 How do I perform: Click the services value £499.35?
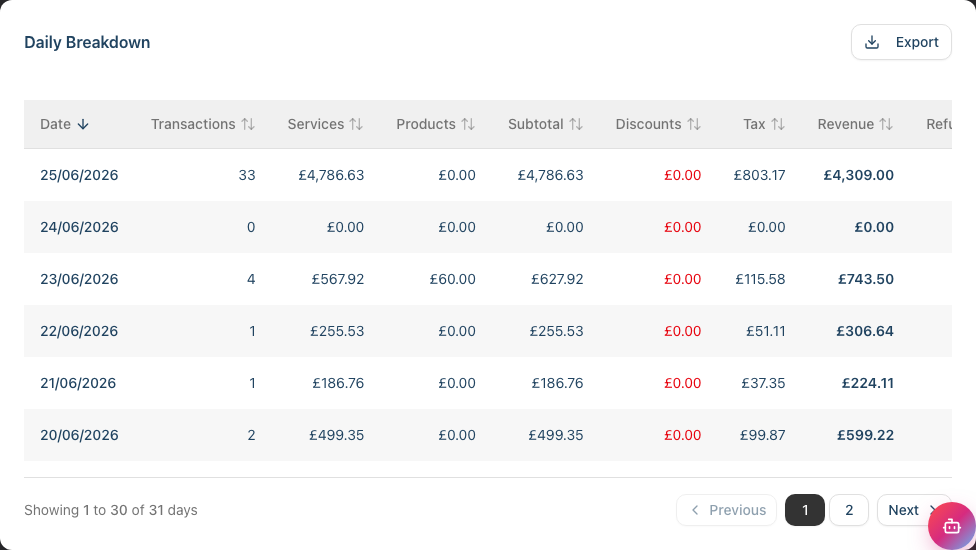[337, 436]
